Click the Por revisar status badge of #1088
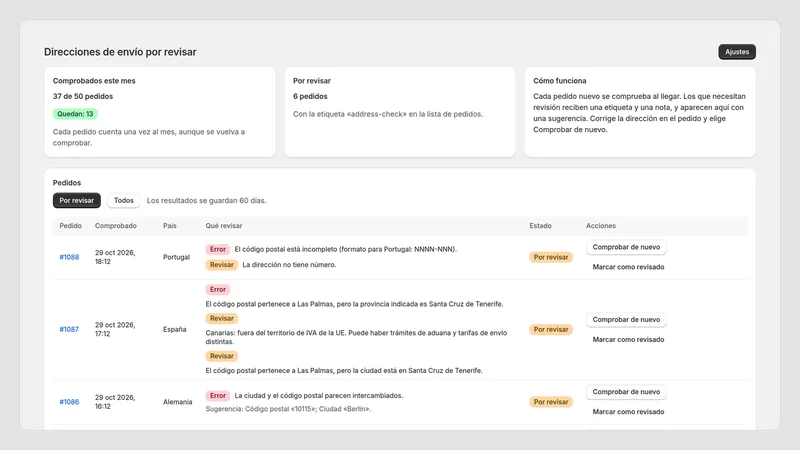Viewport: 800px width, 450px height. [551, 257]
